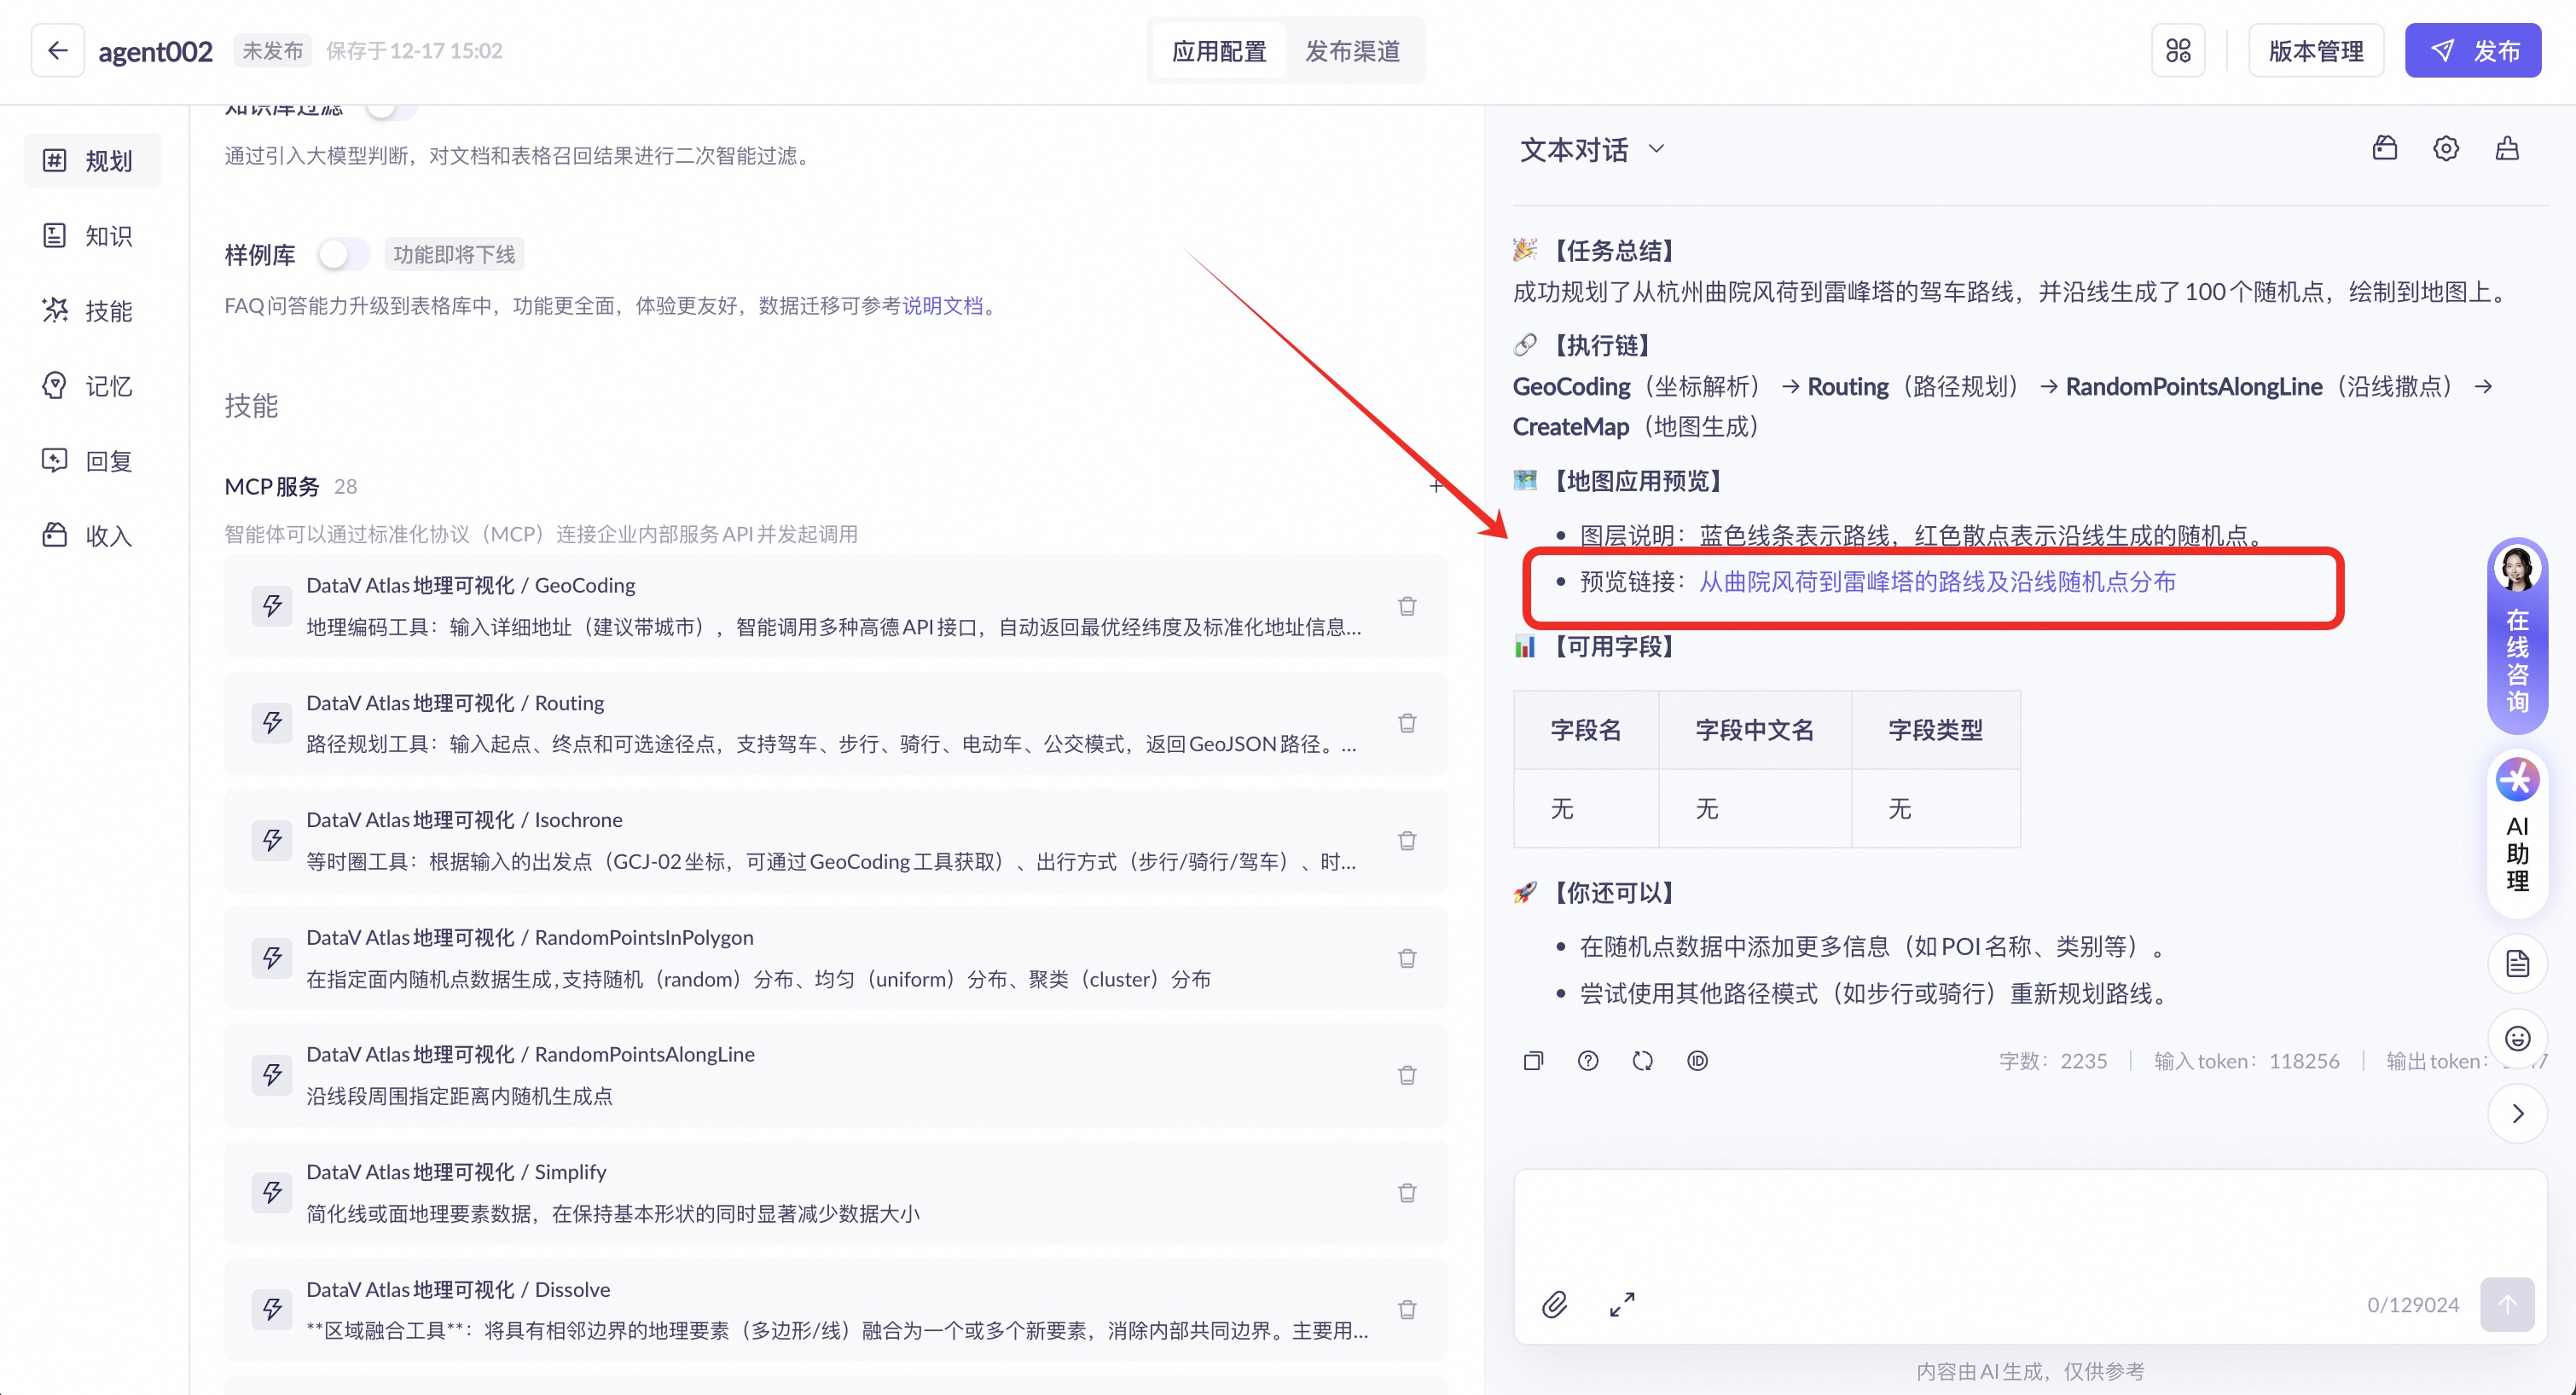Delete the Isochrone MCP service
This screenshot has width=2576, height=1395.
(1407, 840)
